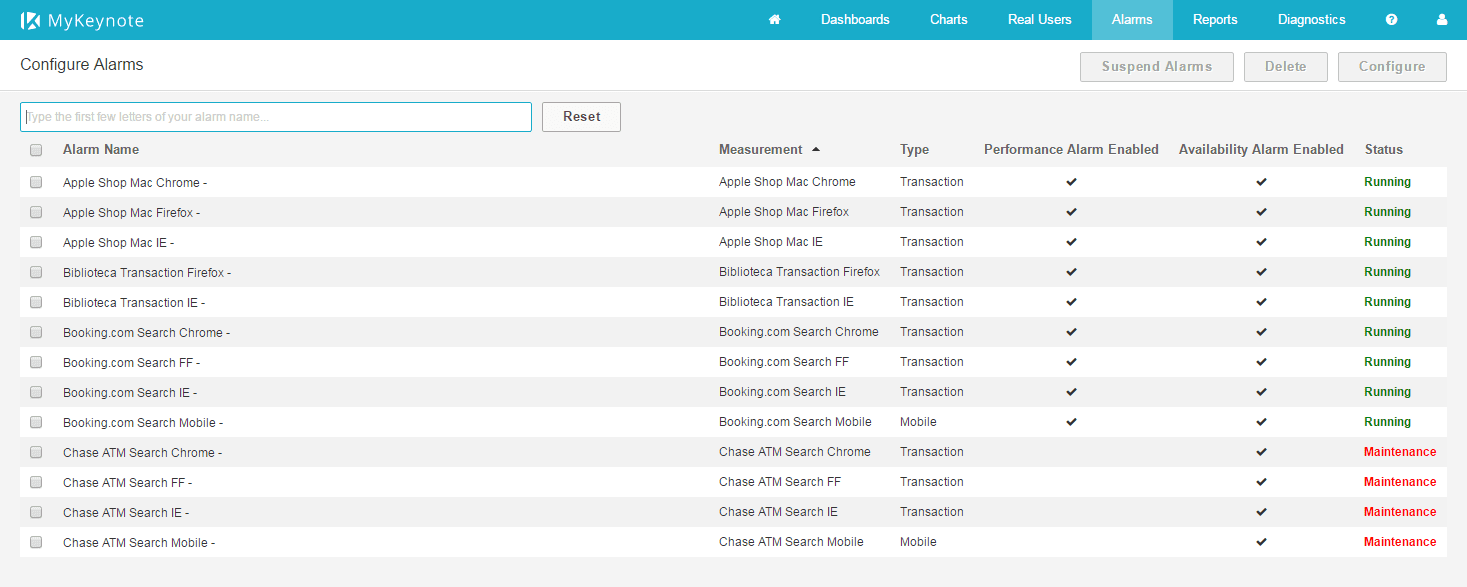Click Mobile type in Booking.com Search Mobile row
The width and height of the screenshot is (1467, 587).
pyautogui.click(x=918, y=422)
